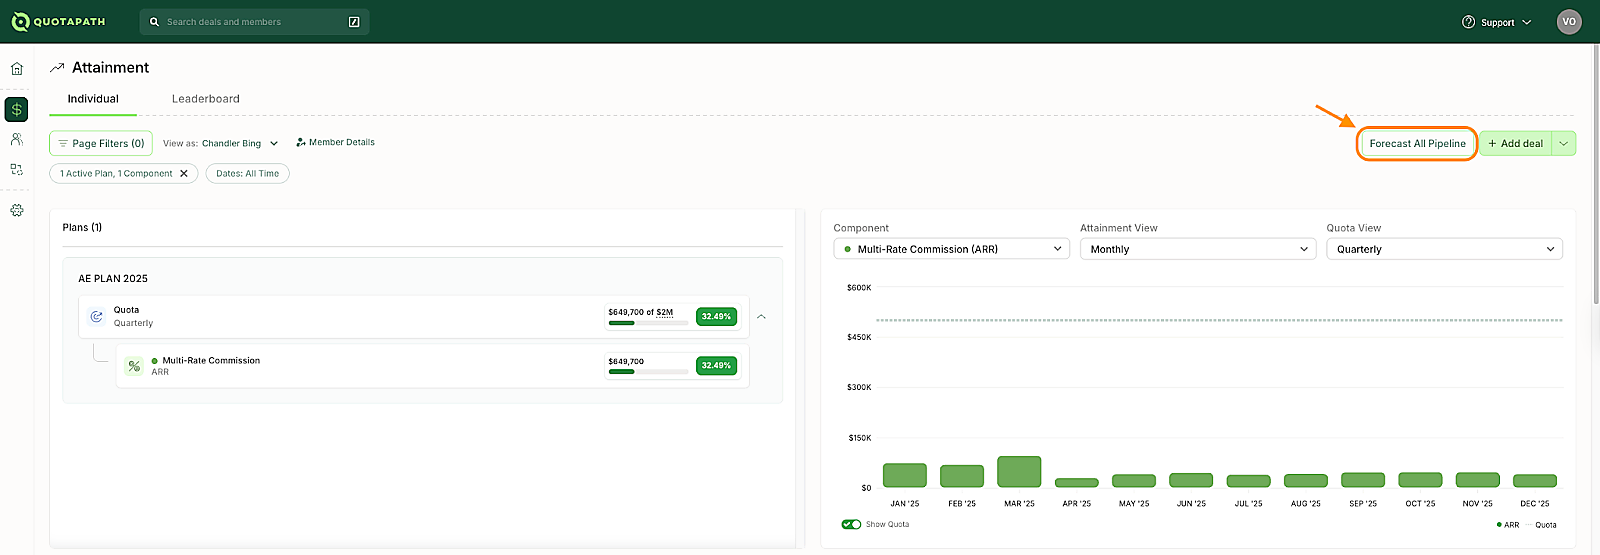This screenshot has height=555, width=1600.
Task: Click the QuotaPath logo
Action: (58, 21)
